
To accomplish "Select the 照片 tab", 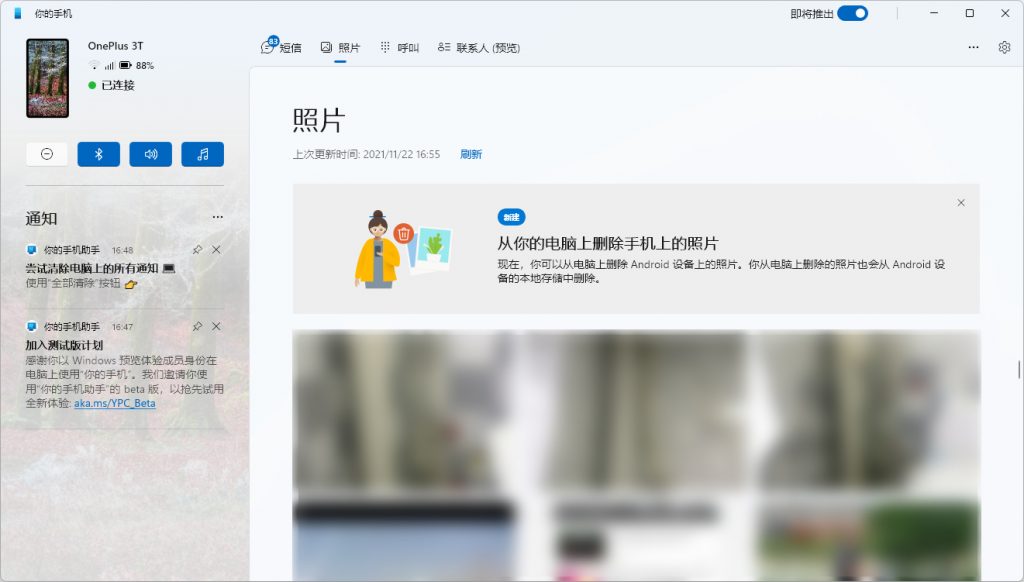I will click(x=340, y=46).
